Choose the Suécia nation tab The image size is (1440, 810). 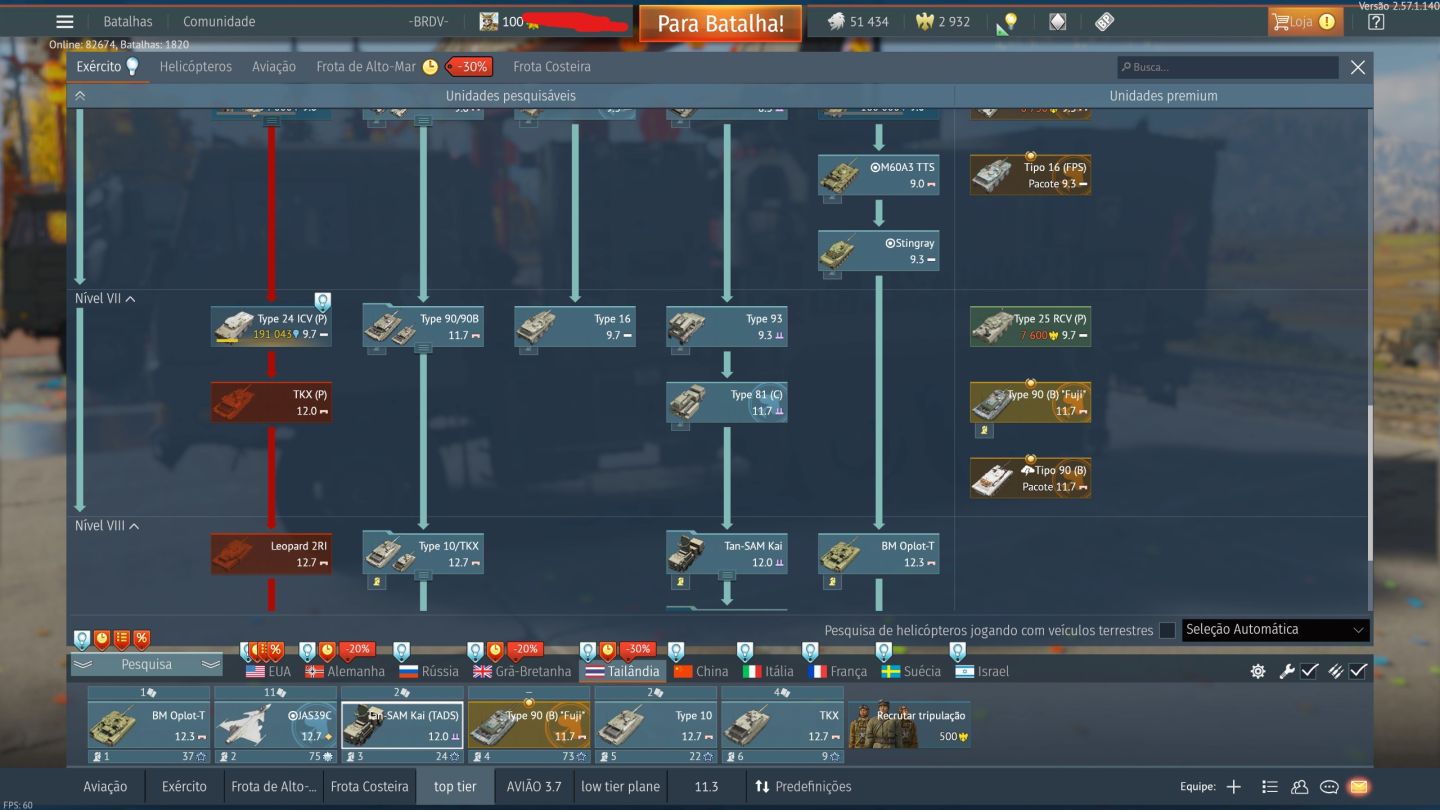911,671
